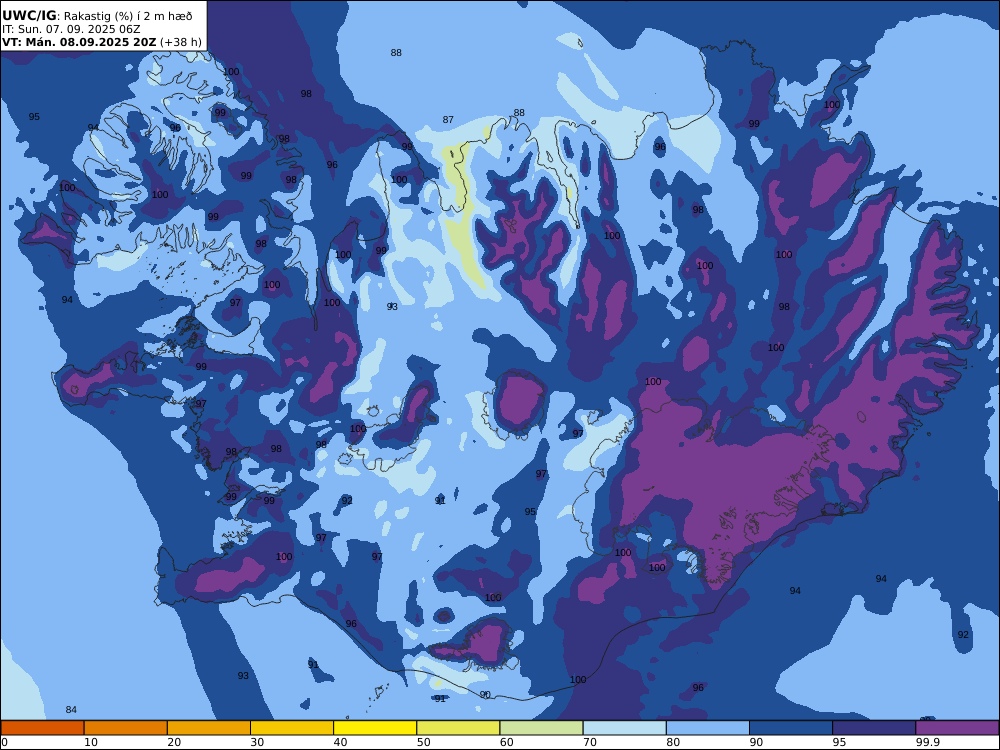Image resolution: width=1000 pixels, height=750 pixels.
Task: Click the 'UWC/IG' title text
Action: pos(29,15)
